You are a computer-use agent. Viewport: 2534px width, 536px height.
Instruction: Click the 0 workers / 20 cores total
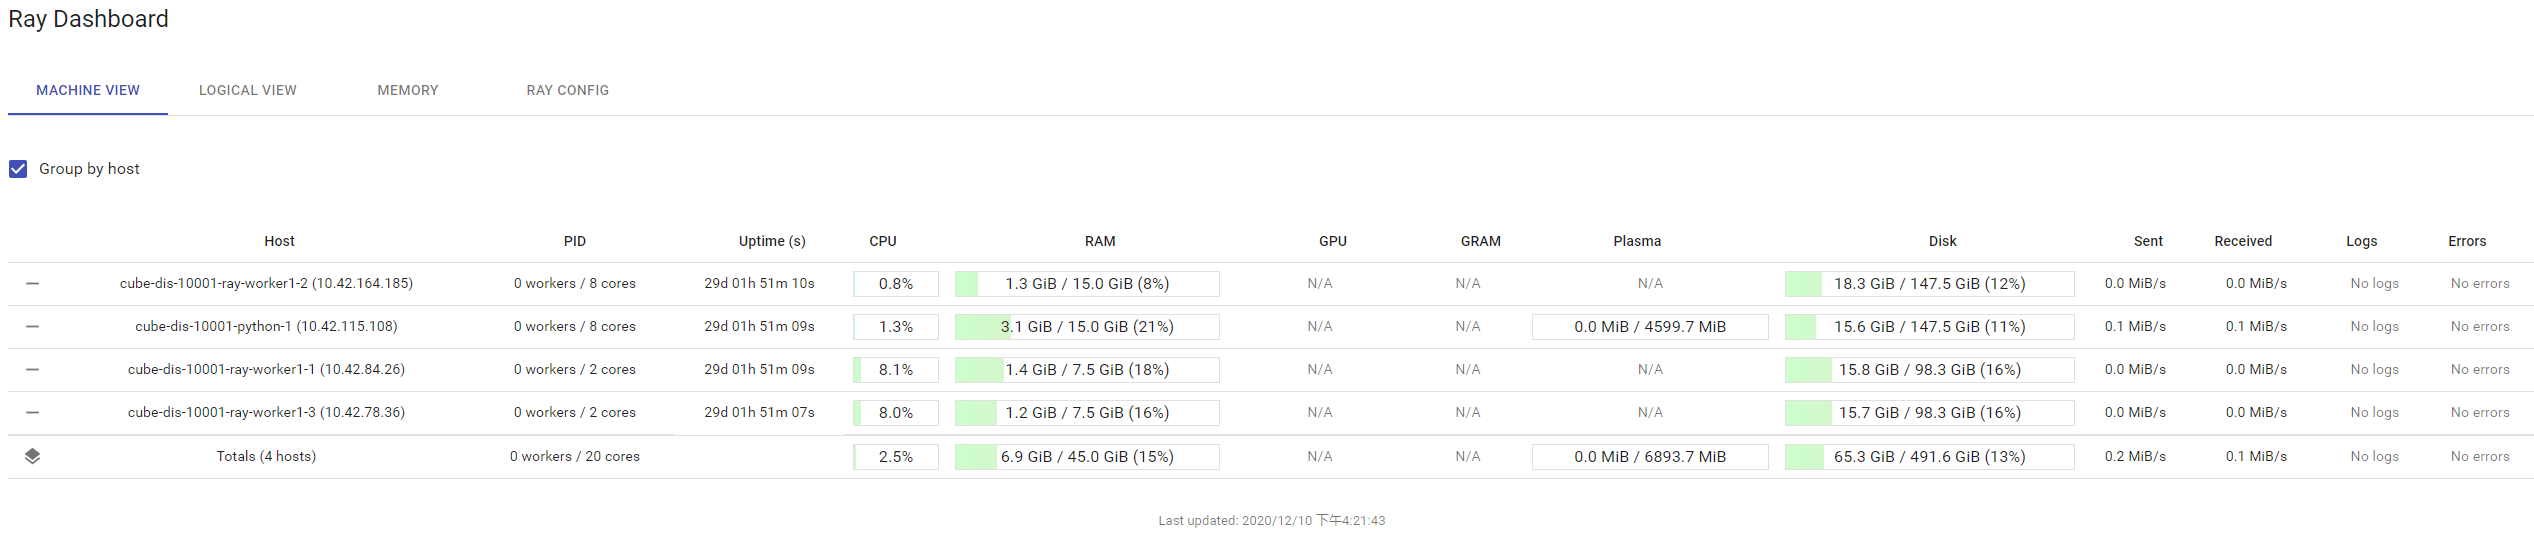[x=575, y=456]
